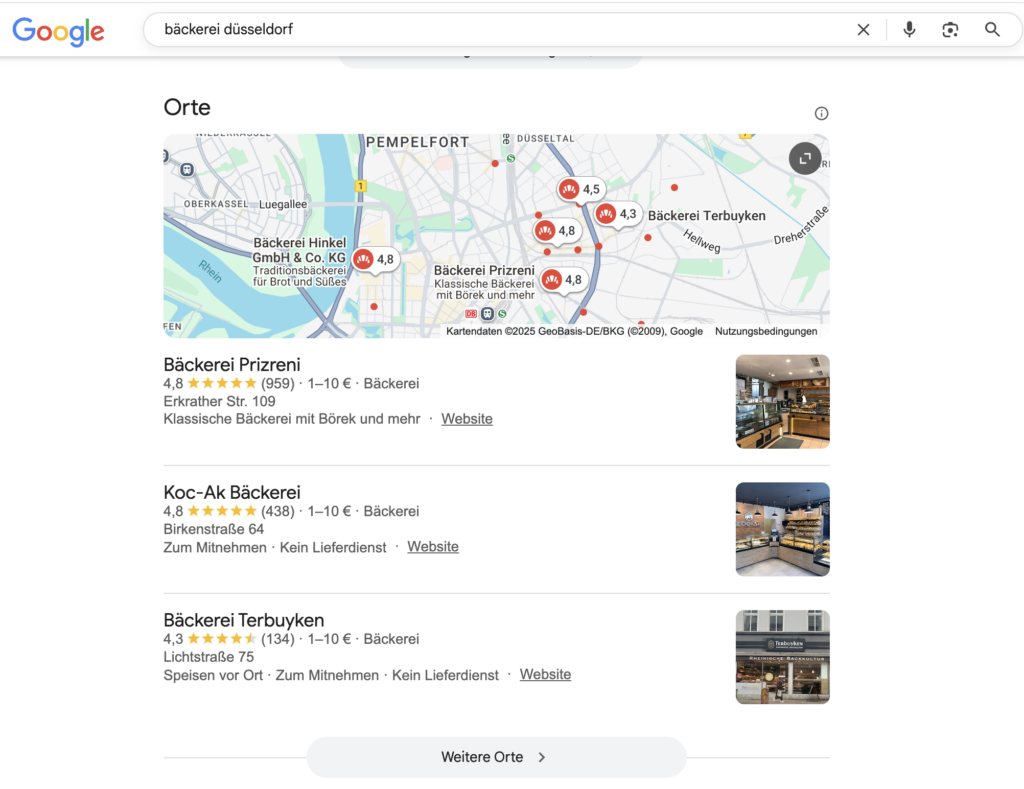Expand the Weitere Orte list

tap(496, 757)
